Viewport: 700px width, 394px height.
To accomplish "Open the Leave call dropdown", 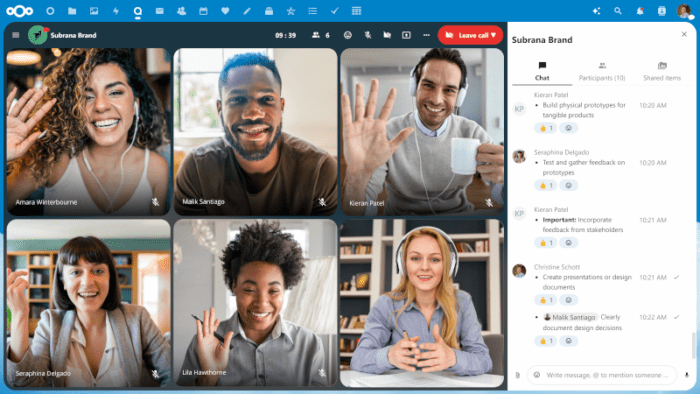I will point(470,35).
